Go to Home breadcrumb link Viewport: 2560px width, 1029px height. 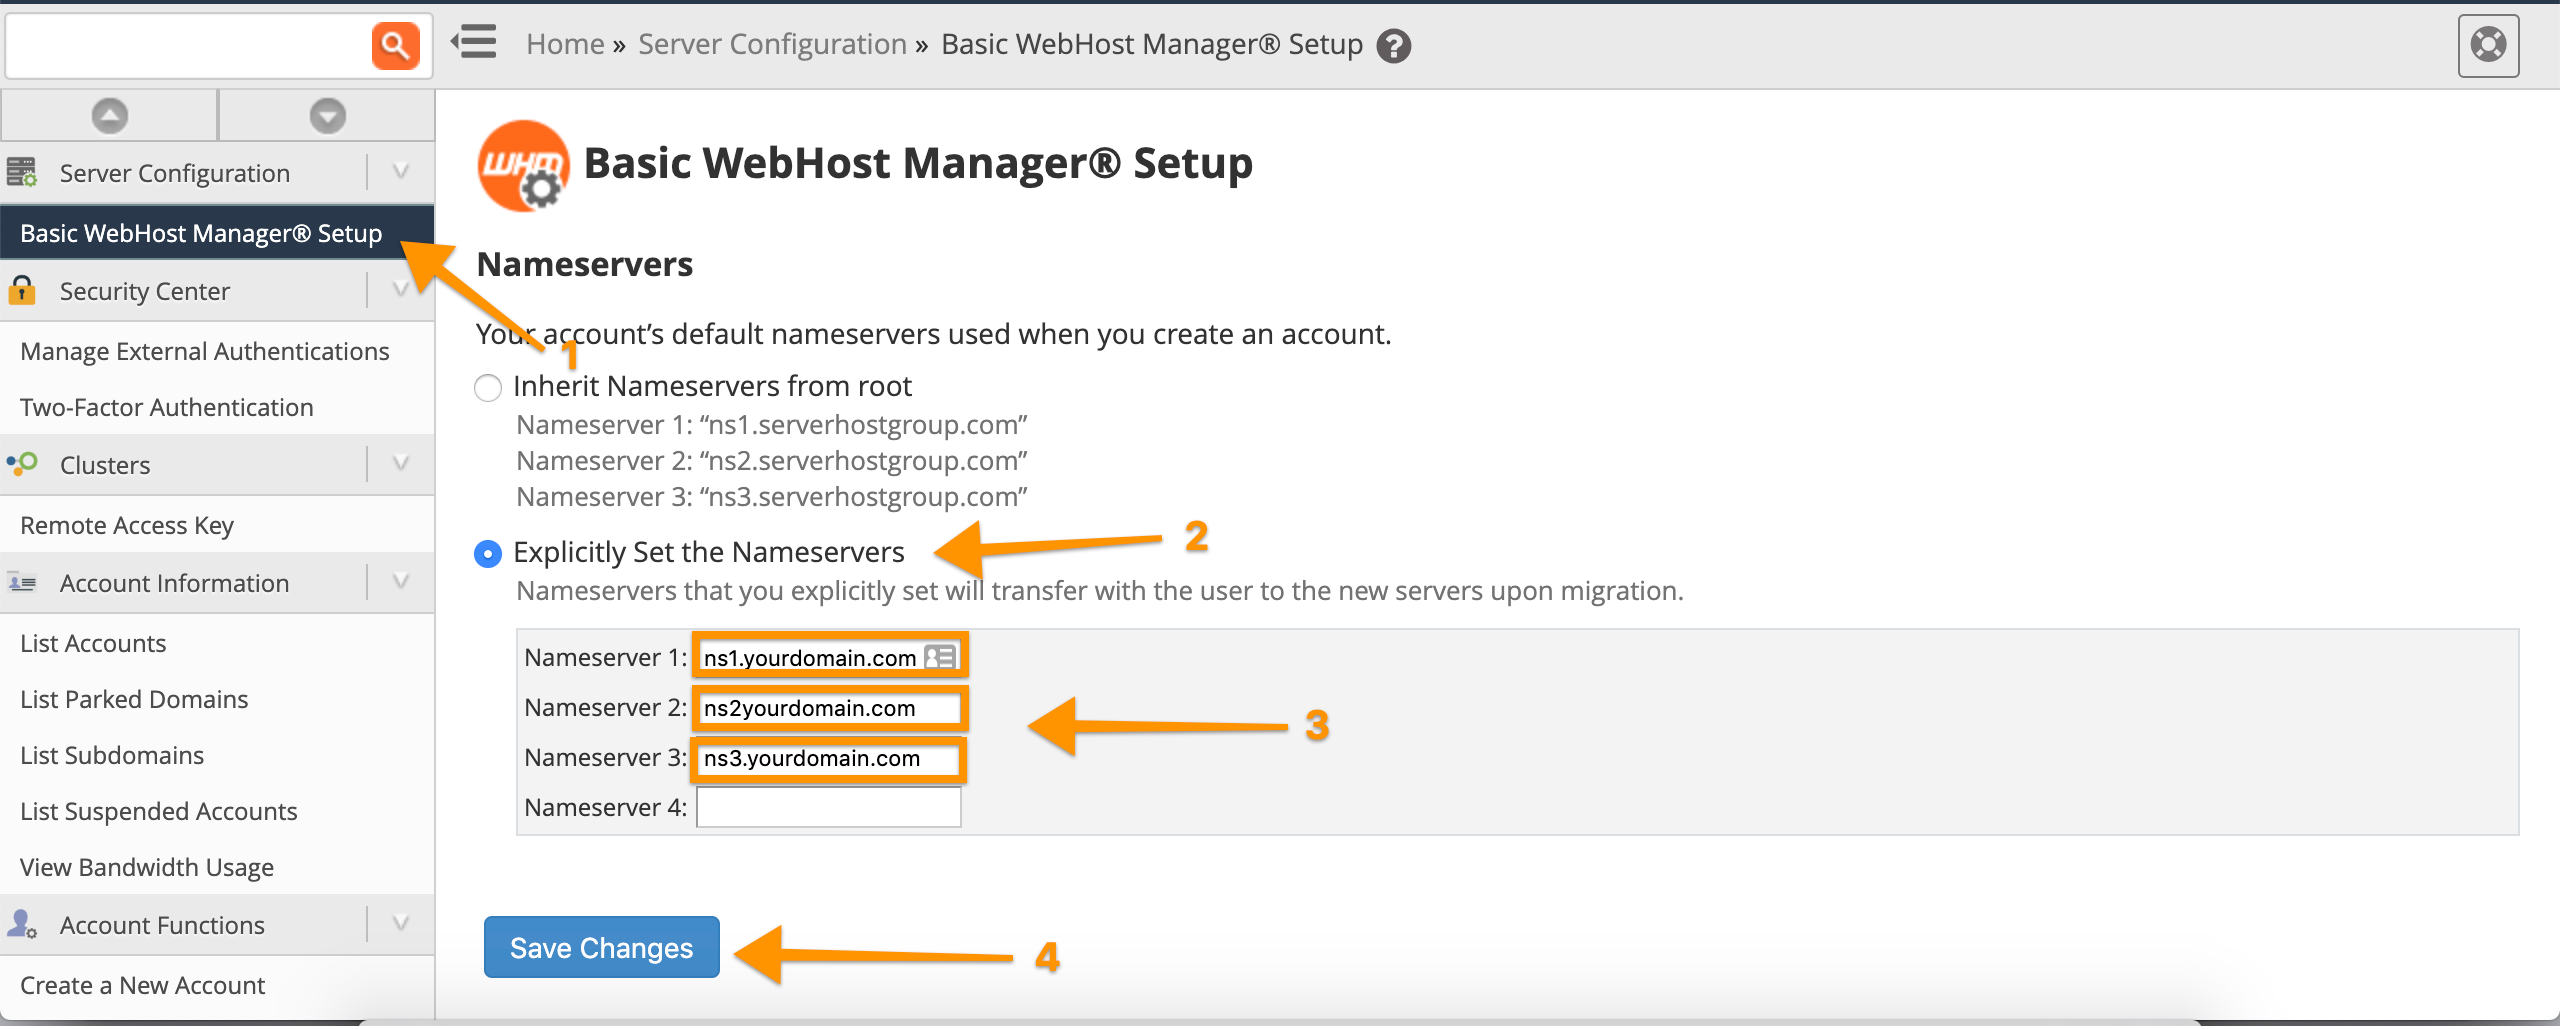coord(565,44)
